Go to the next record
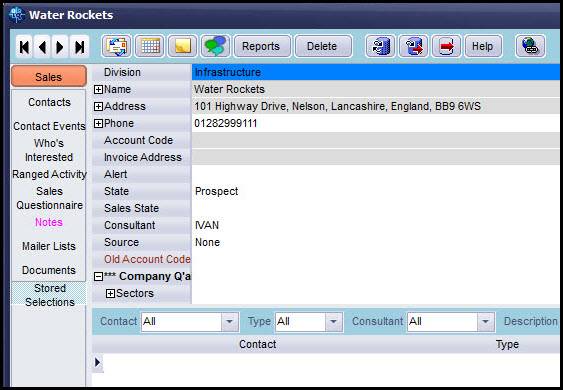 60,47
